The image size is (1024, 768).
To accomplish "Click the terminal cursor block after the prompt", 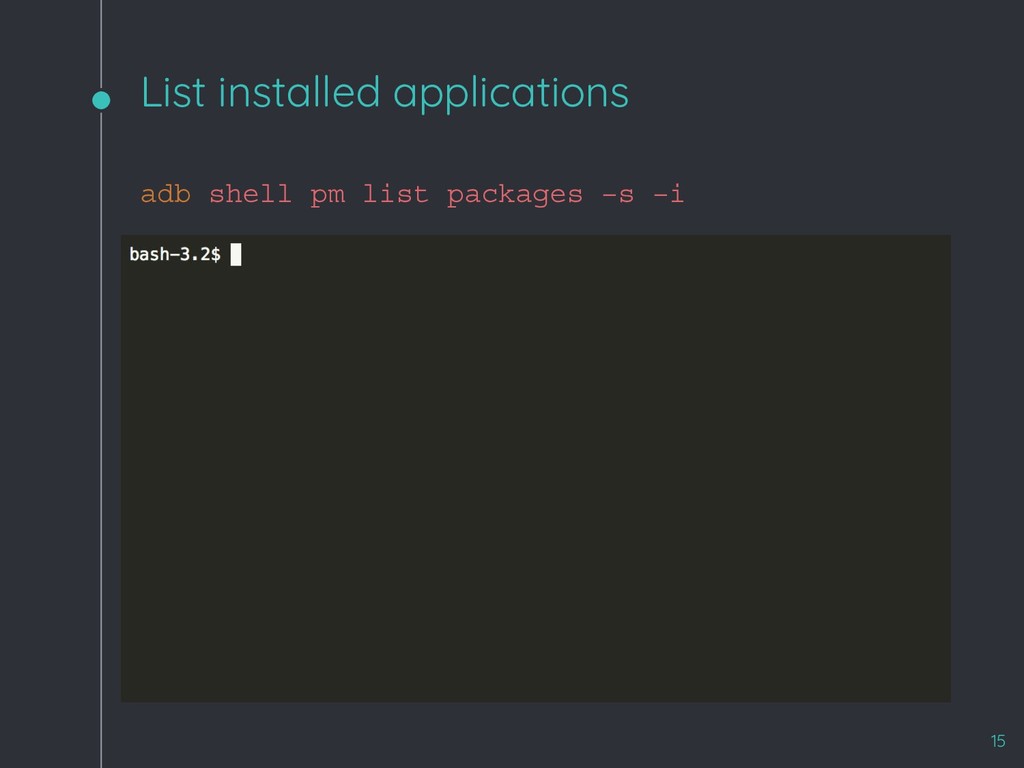I will 236,255.
